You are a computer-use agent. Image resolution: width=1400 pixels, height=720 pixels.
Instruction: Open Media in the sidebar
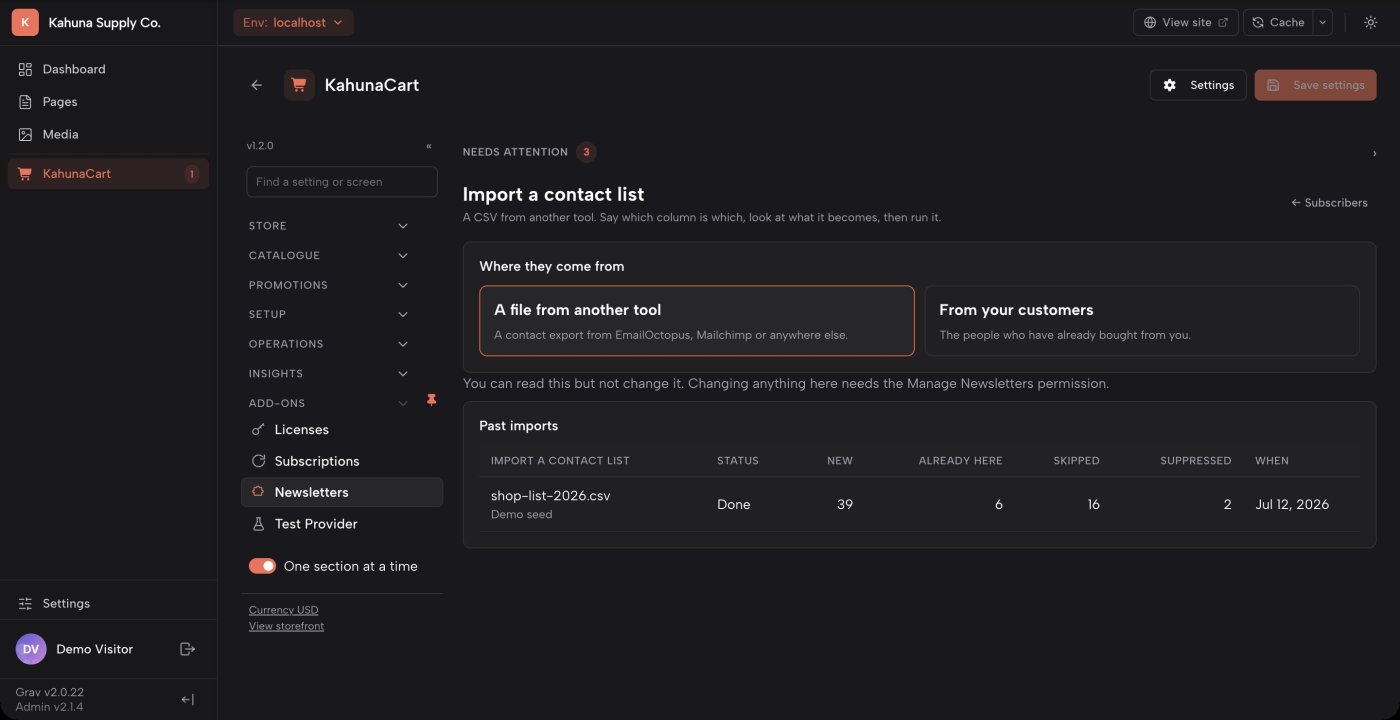tap(108, 134)
